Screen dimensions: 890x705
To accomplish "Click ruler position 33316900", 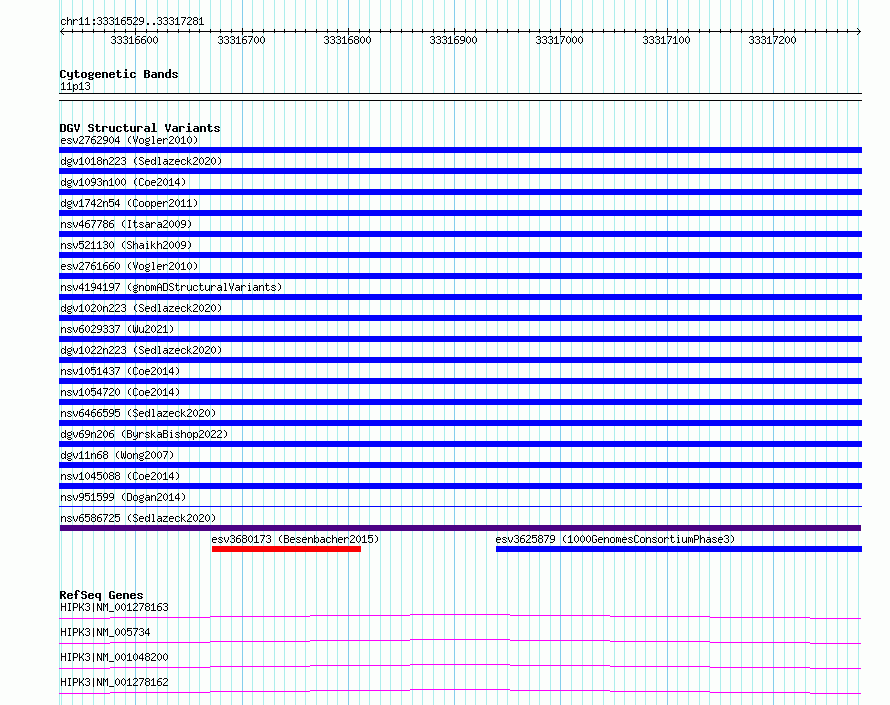I will click(x=454, y=40).
